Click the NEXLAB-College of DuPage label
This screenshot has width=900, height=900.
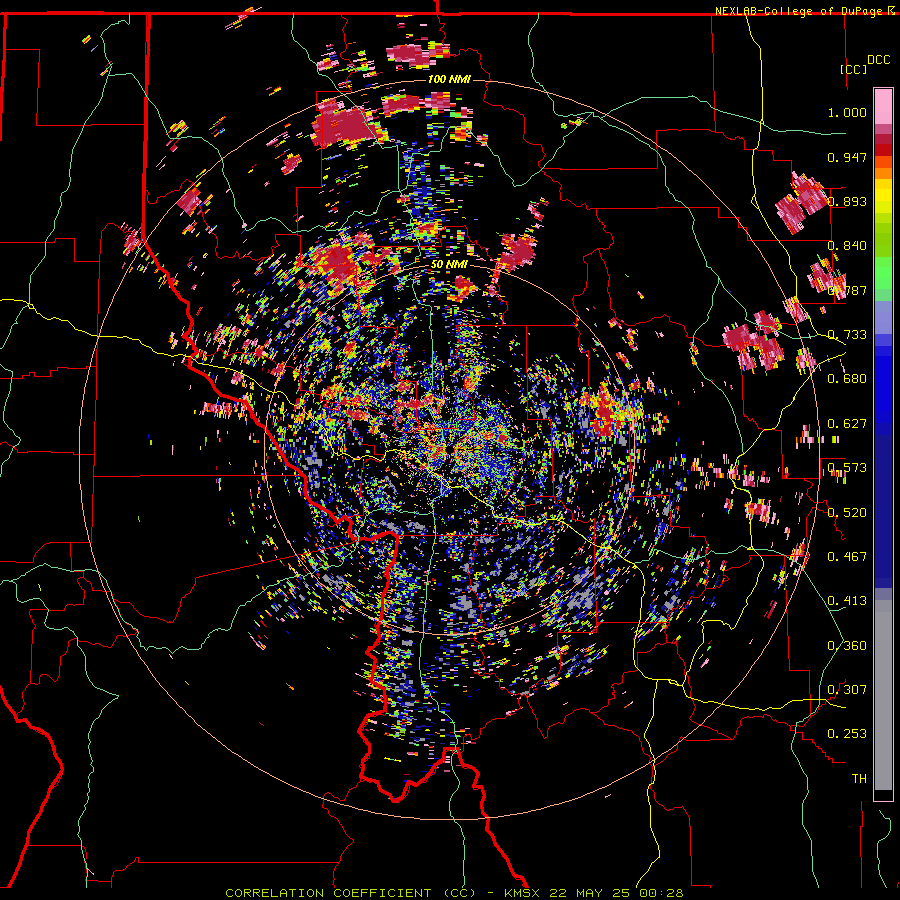(798, 11)
